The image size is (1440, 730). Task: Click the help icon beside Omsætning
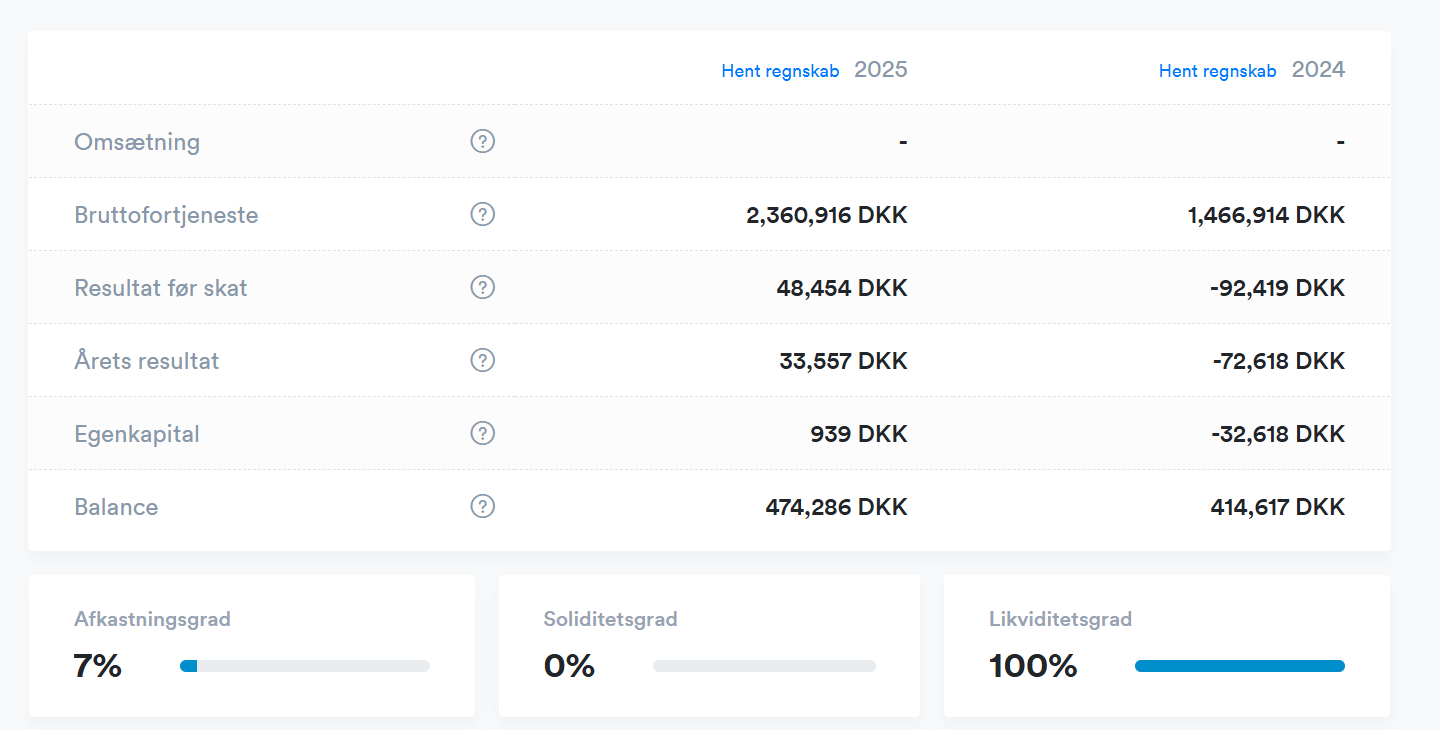tap(483, 141)
